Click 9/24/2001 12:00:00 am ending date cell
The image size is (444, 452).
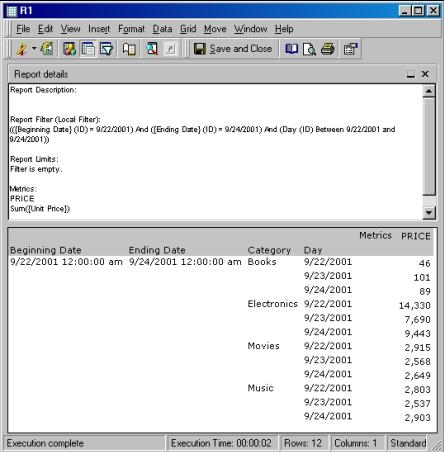coord(185,262)
